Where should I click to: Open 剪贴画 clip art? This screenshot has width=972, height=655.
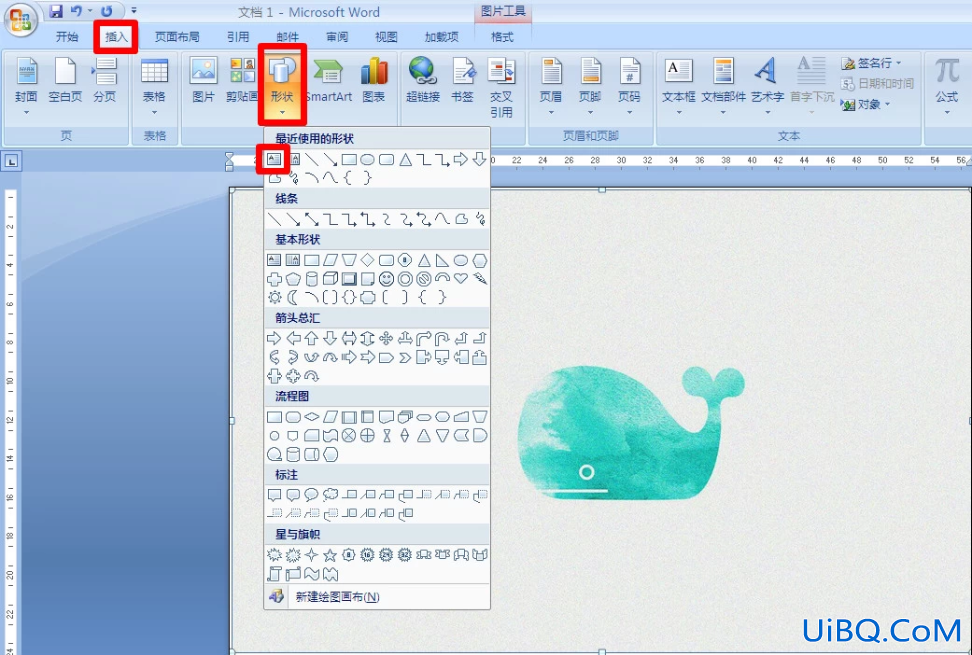pyautogui.click(x=242, y=81)
